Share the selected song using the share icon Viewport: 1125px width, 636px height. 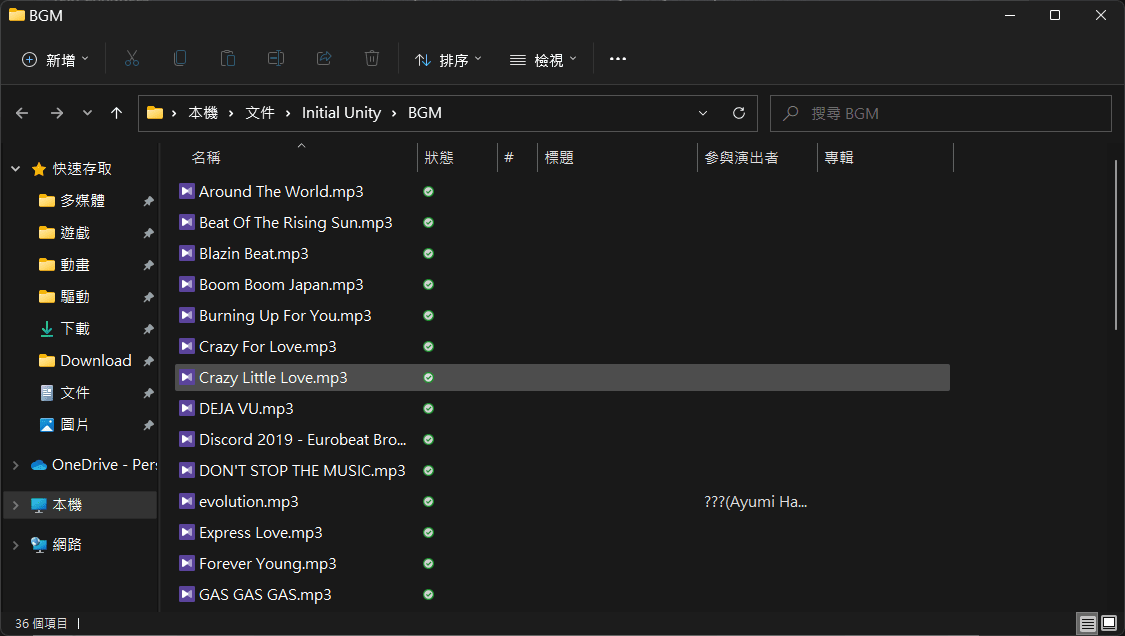pyautogui.click(x=324, y=58)
